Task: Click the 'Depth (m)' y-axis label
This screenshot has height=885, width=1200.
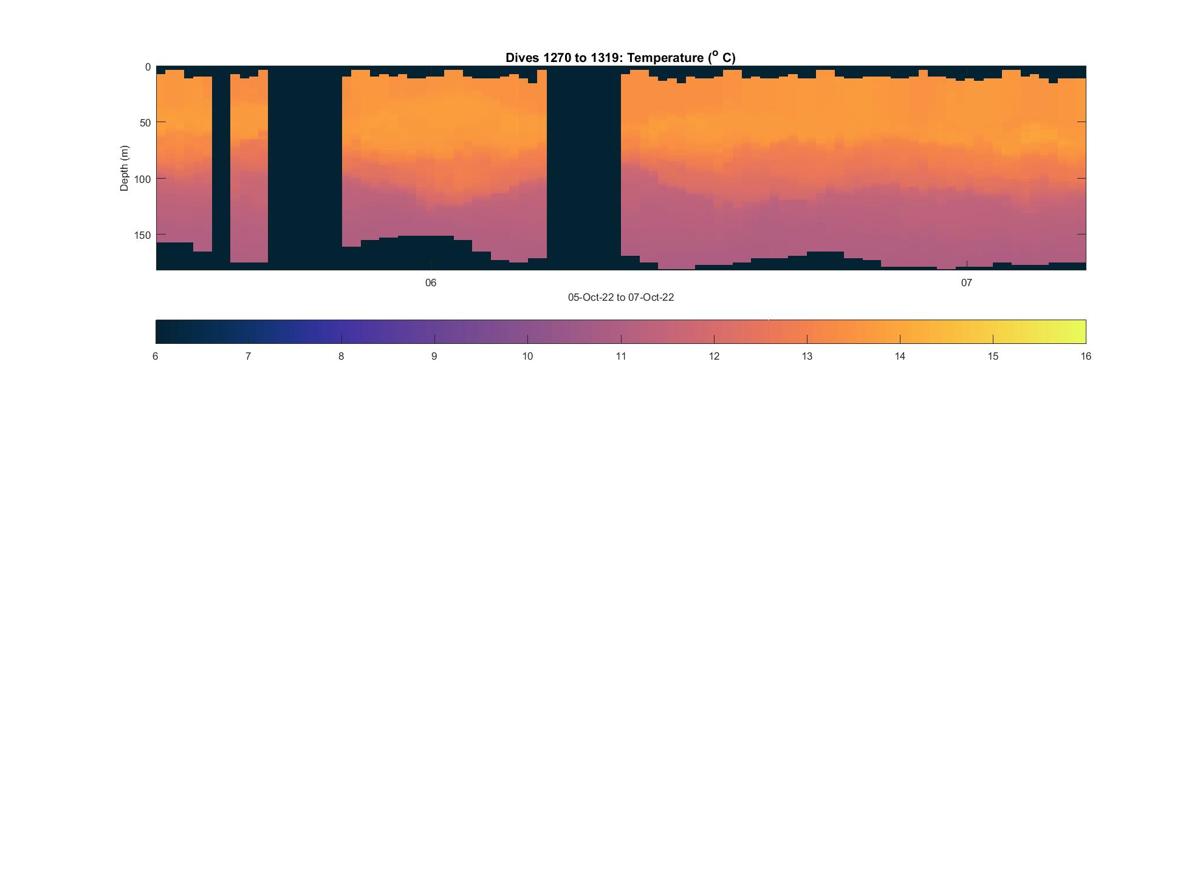Action: pos(125,168)
